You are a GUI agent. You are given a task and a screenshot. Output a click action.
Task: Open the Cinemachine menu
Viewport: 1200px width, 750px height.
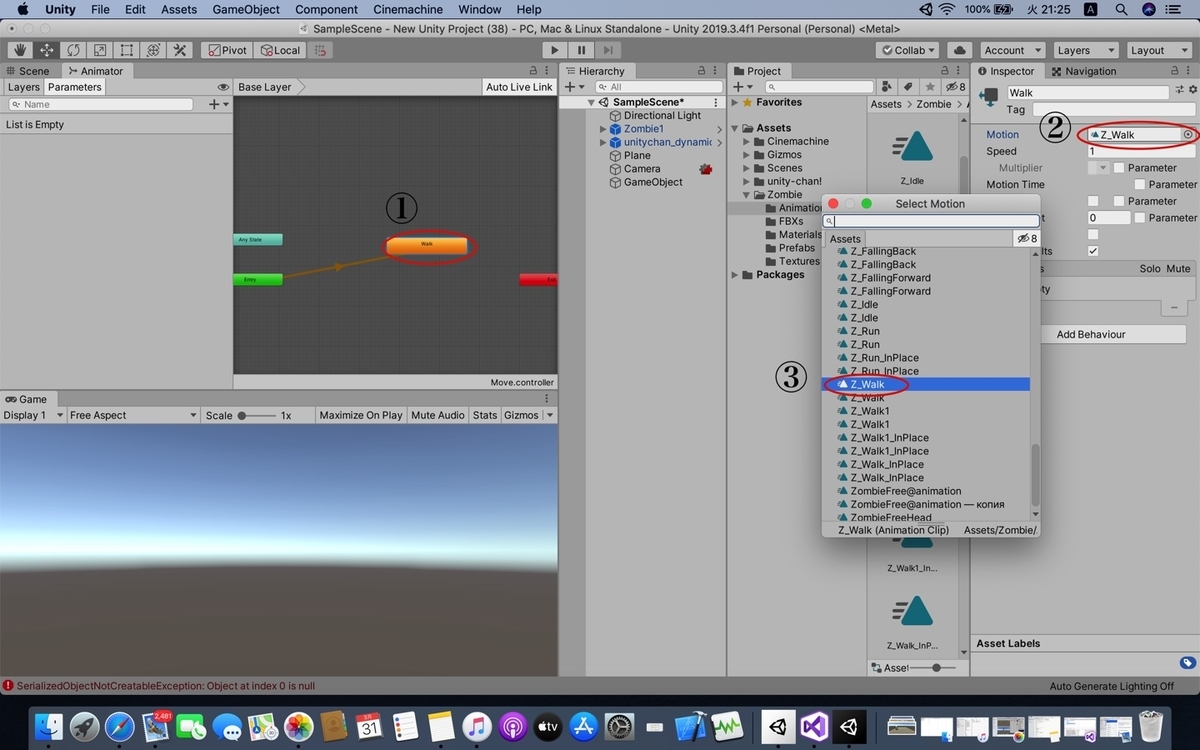408,9
